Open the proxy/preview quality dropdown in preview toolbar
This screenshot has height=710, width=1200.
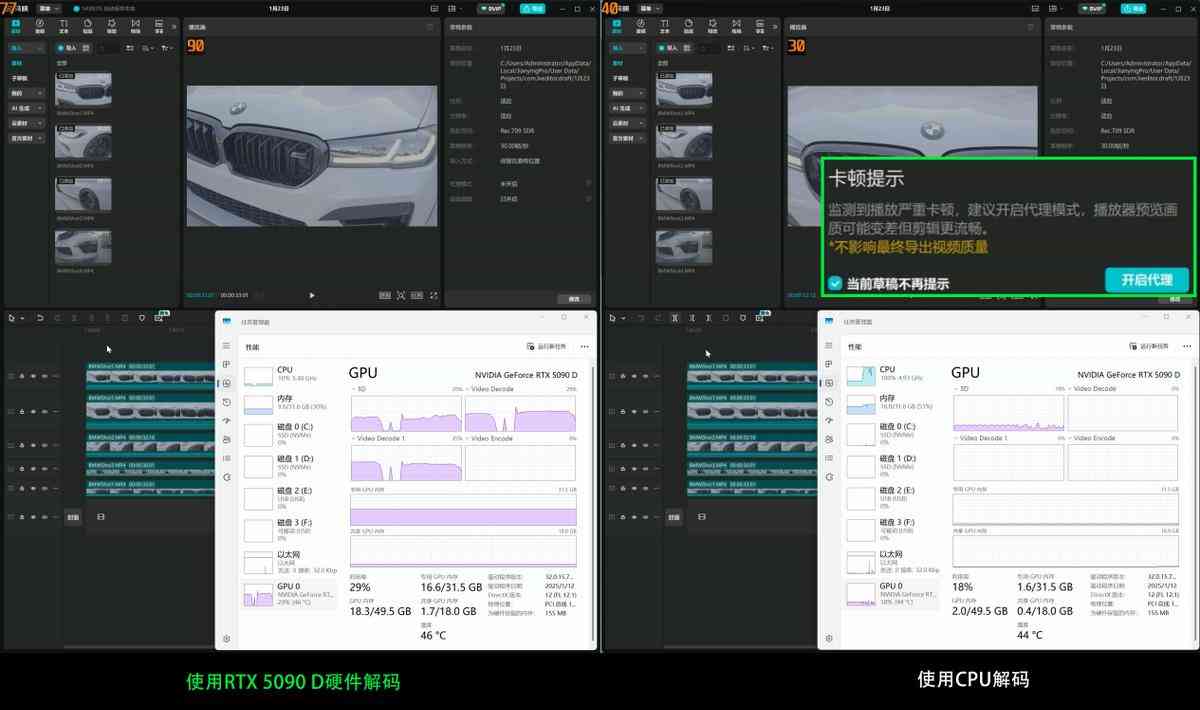385,295
